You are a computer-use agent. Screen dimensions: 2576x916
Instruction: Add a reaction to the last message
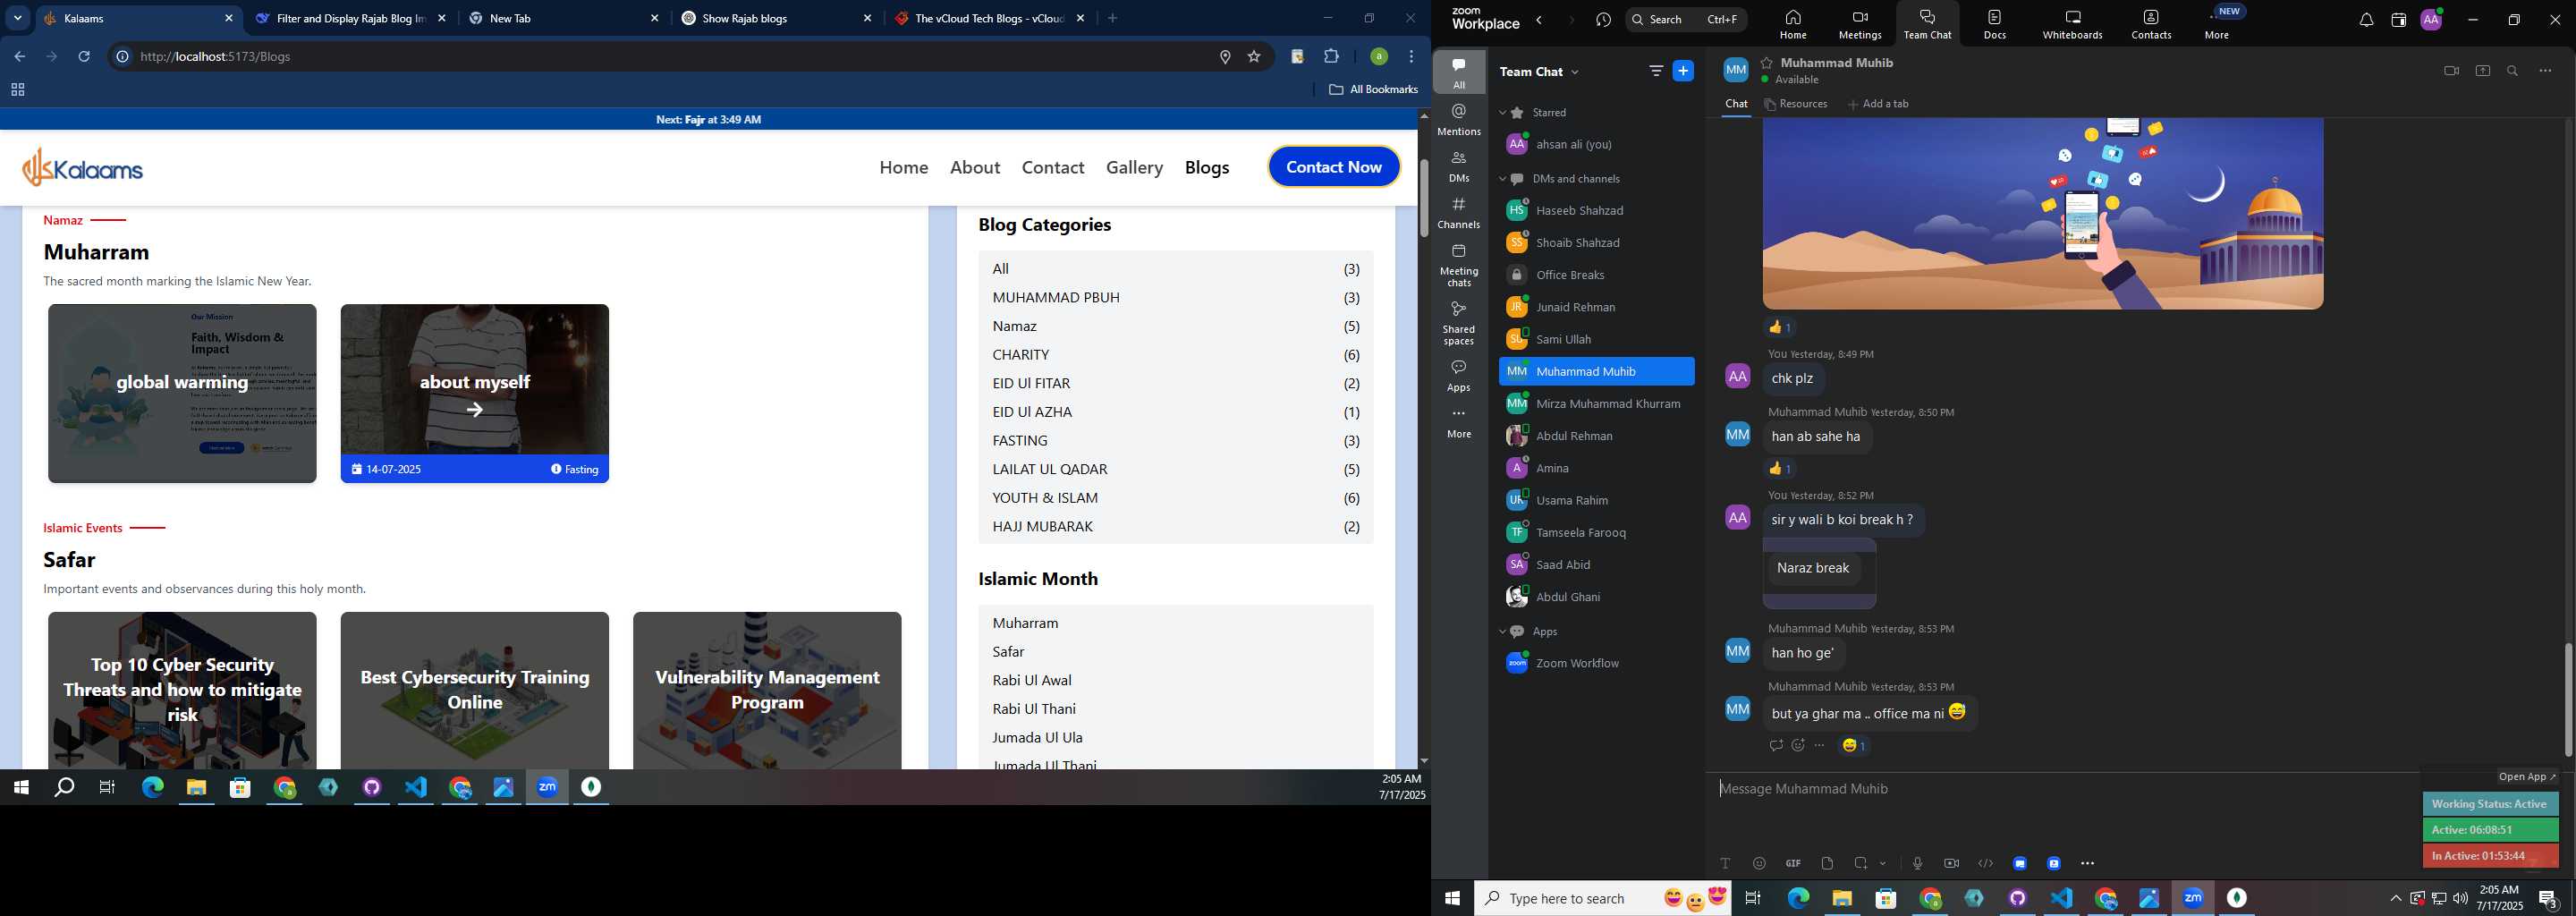[x=1798, y=745]
